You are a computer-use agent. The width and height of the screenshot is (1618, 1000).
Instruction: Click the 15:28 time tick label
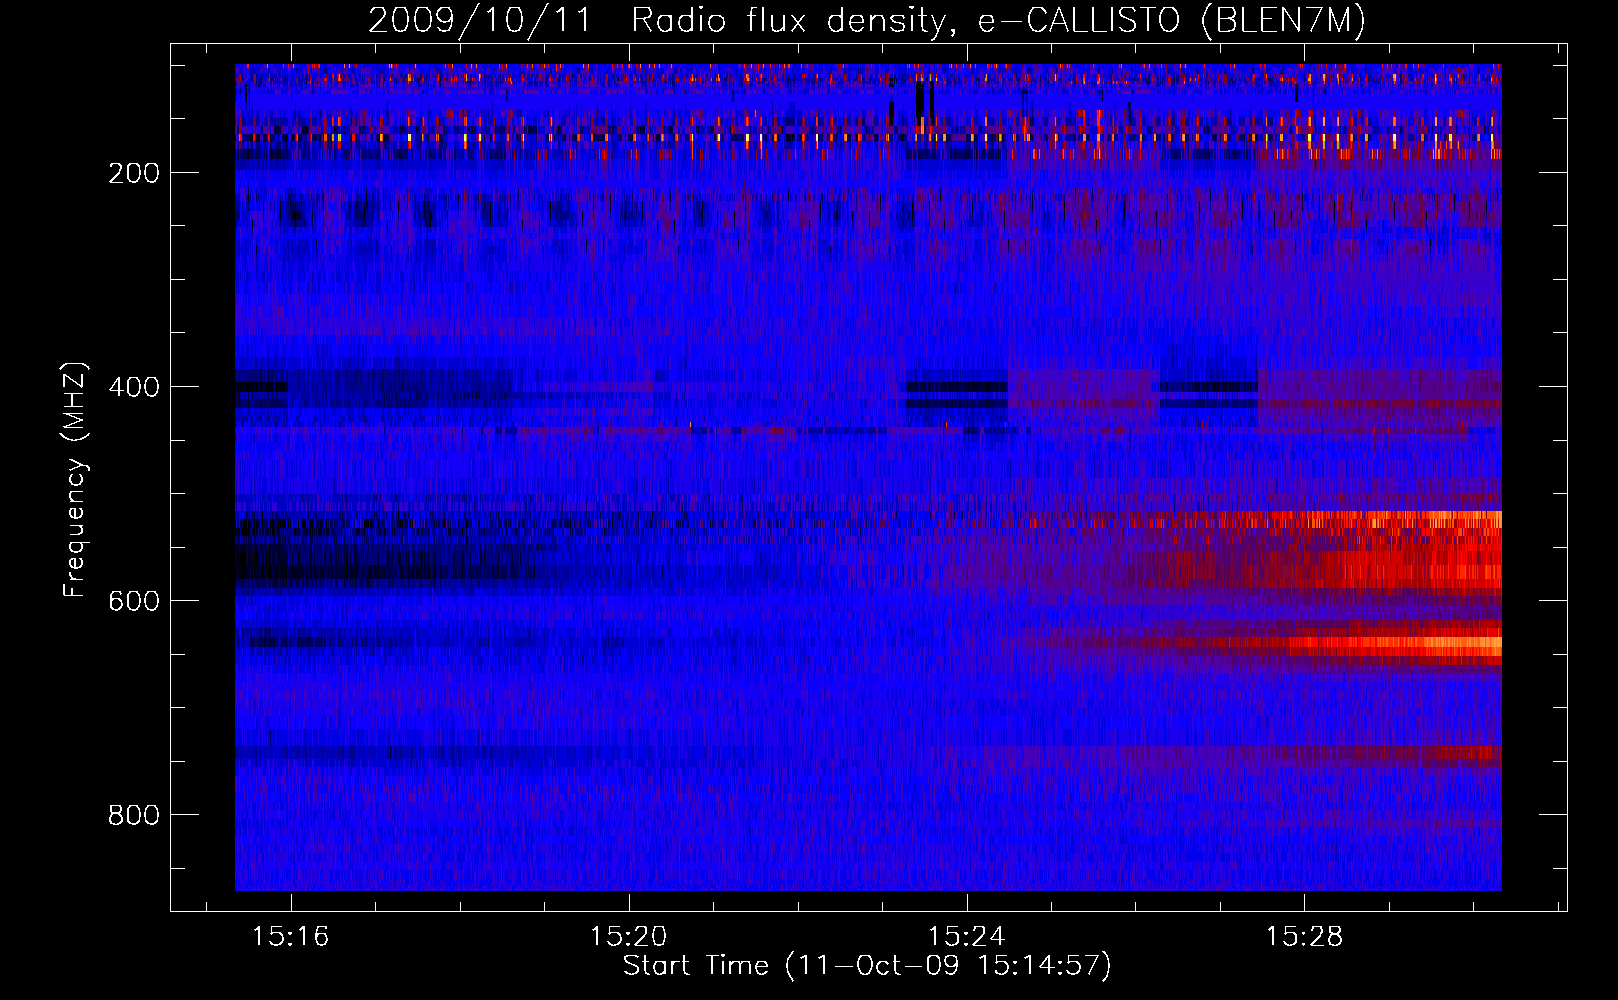click(x=1305, y=937)
